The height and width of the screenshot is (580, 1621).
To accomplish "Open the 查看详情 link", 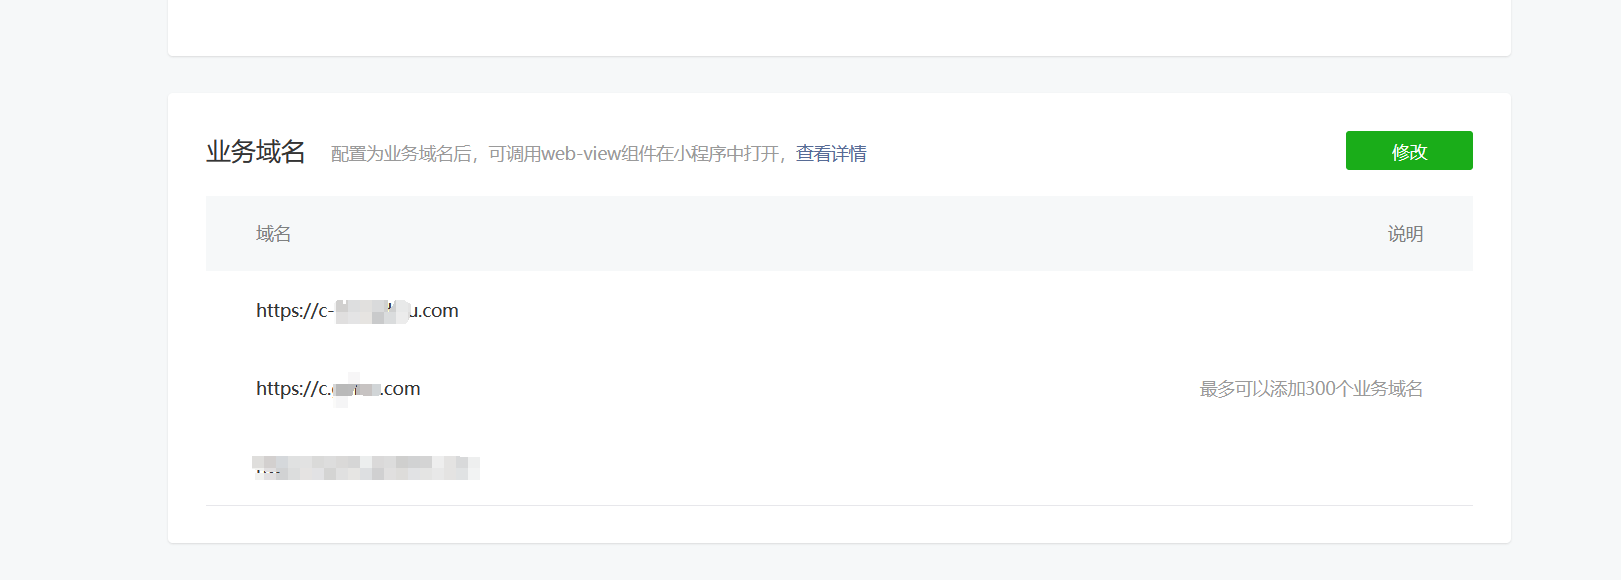I will (x=831, y=154).
